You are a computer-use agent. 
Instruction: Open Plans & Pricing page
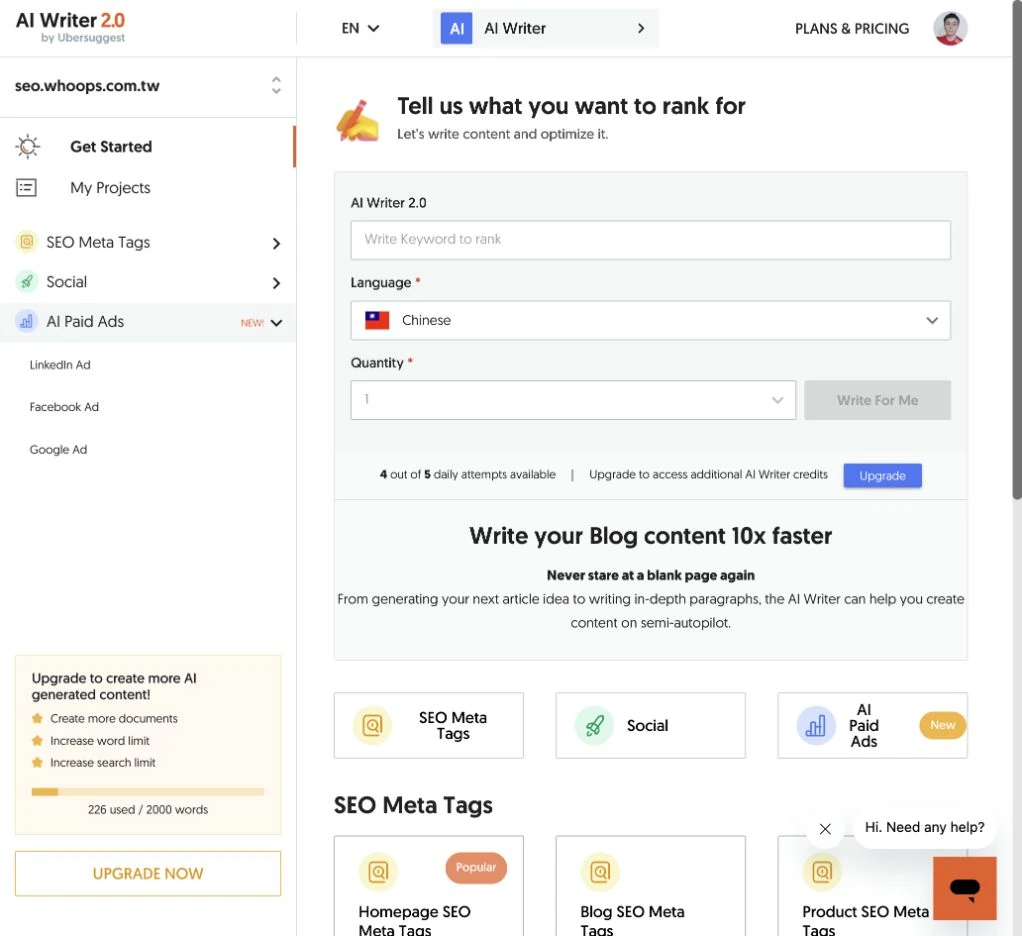click(x=851, y=29)
